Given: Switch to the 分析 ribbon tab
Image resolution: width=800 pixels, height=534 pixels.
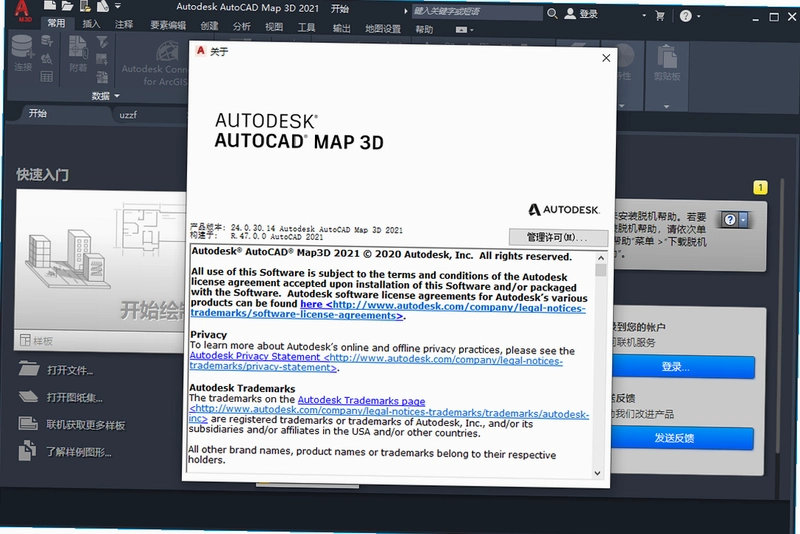Looking at the screenshot, I should click(x=241, y=26).
